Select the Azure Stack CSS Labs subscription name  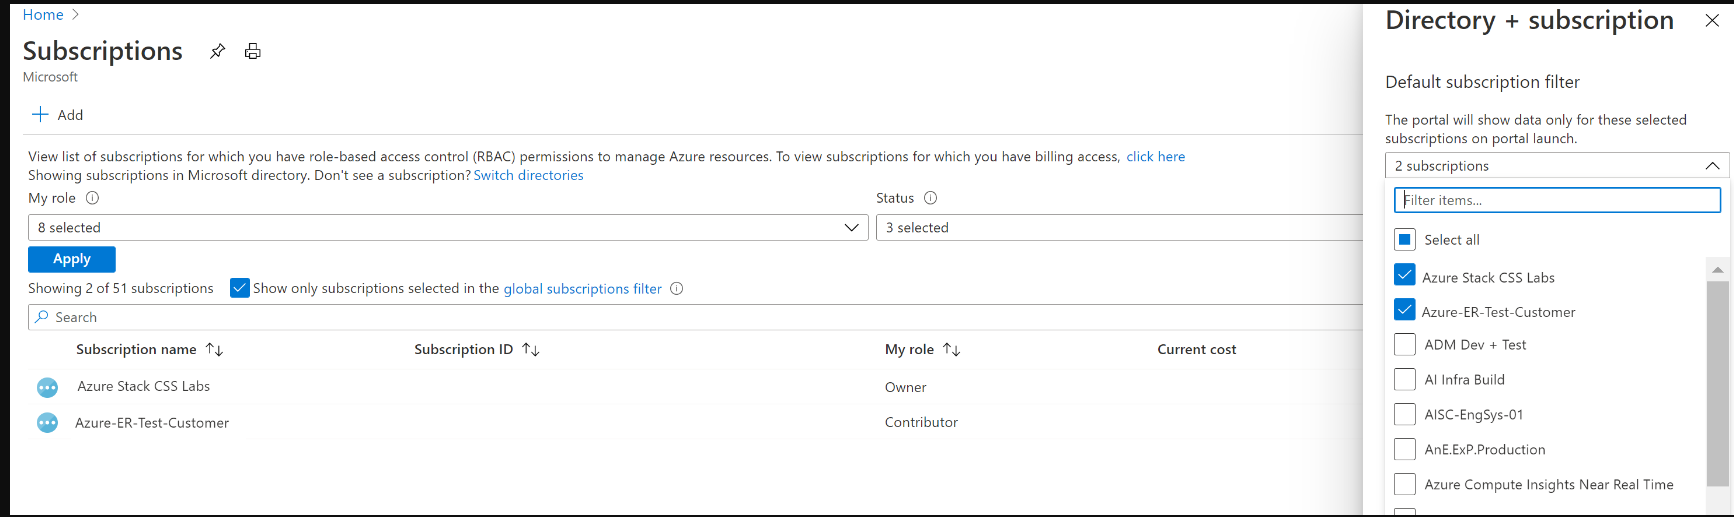(143, 386)
